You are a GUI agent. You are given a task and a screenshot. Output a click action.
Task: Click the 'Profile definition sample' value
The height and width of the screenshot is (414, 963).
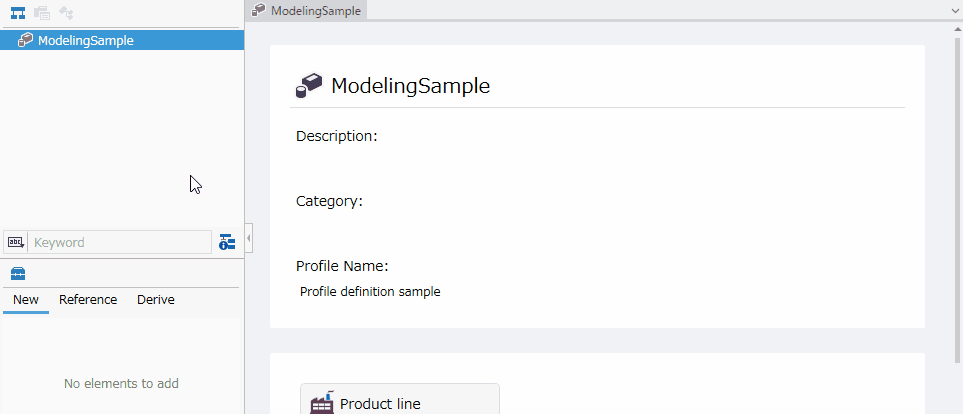pos(370,292)
